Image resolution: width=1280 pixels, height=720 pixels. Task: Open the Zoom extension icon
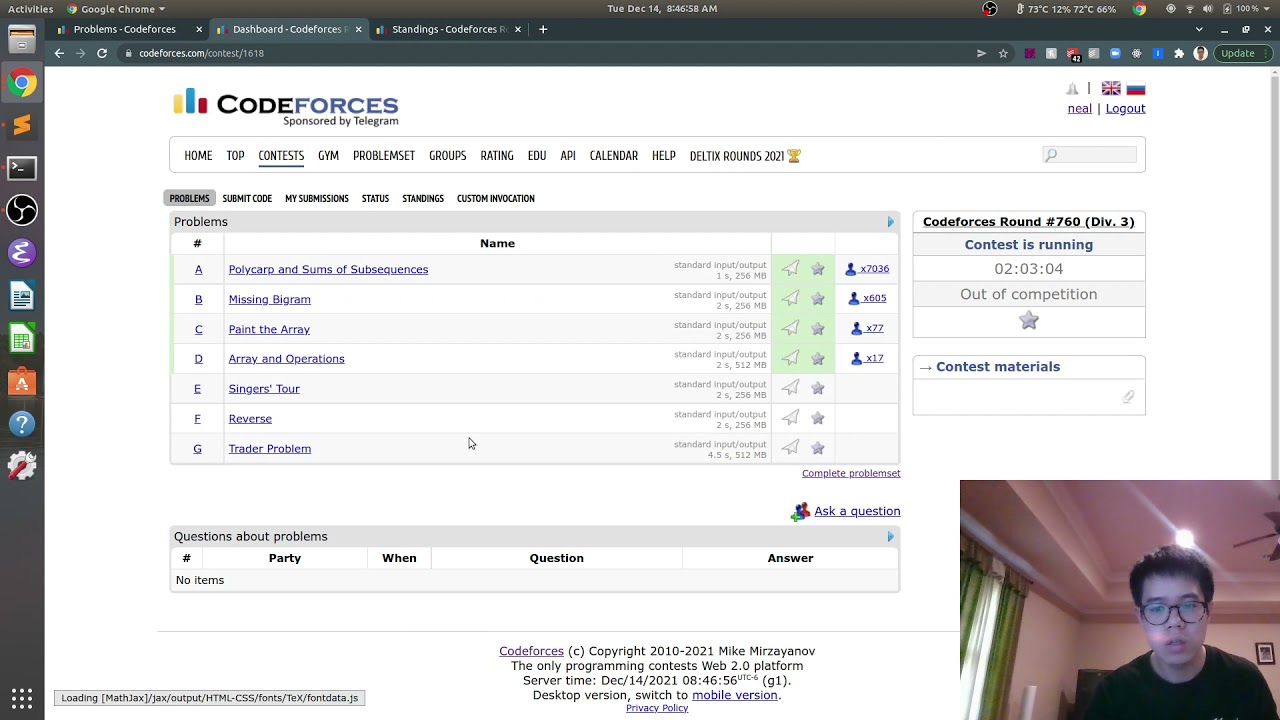(1115, 53)
